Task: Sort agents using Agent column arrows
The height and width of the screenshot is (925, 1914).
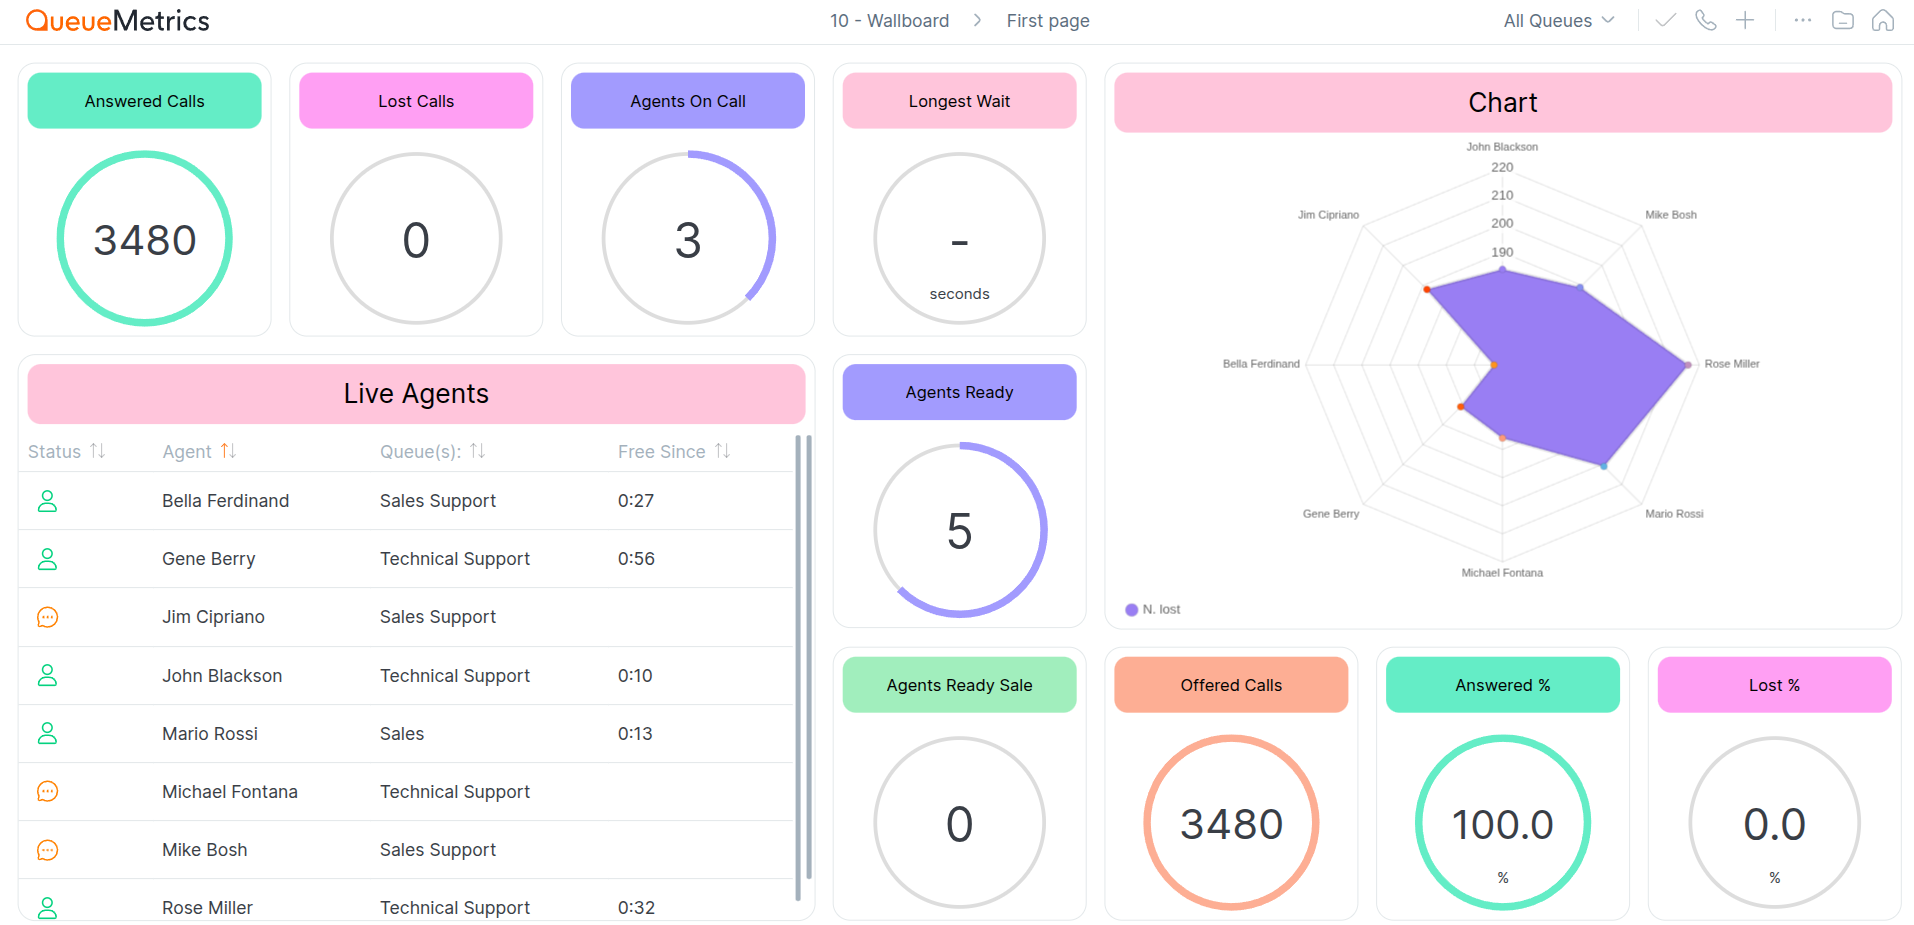Action: point(228,451)
